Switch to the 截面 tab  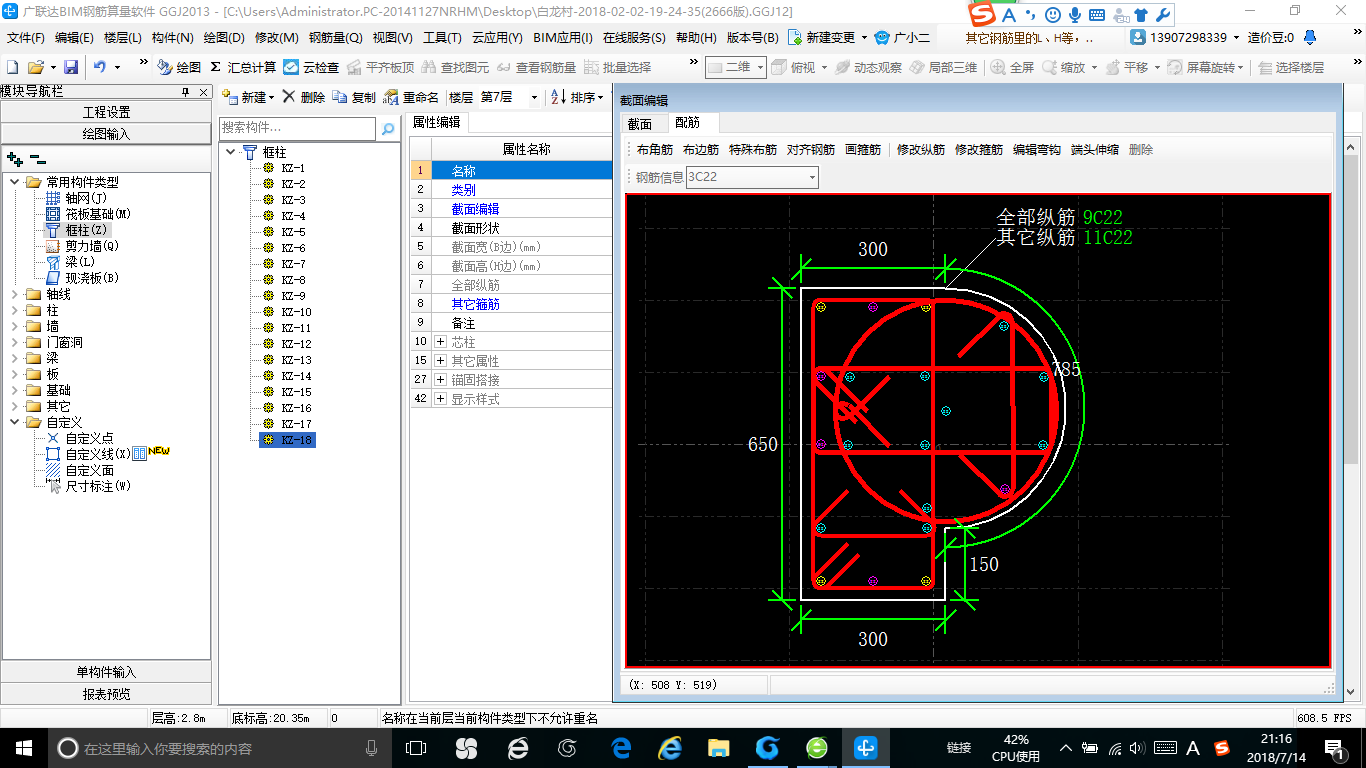tap(640, 123)
